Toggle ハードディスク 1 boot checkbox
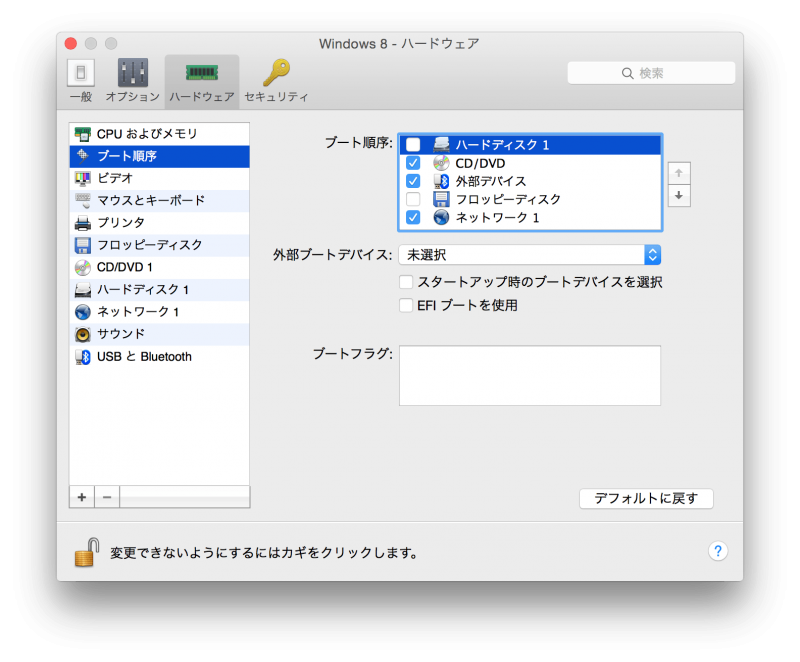800x662 pixels. 413,145
